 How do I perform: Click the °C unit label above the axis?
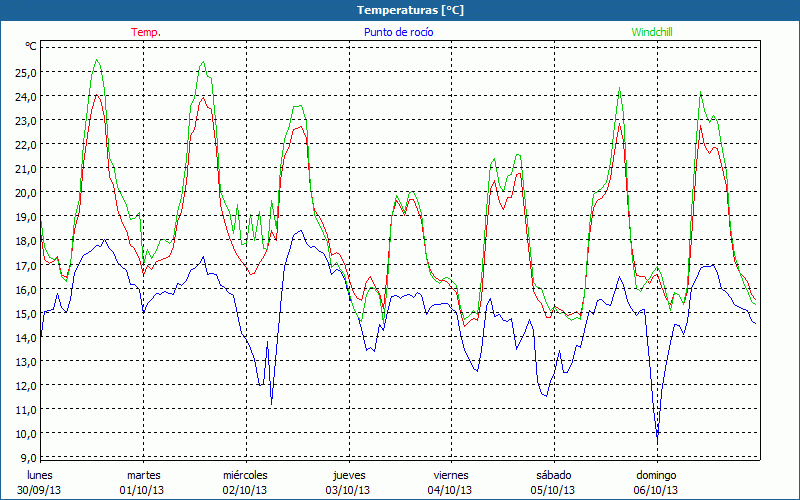[31, 46]
